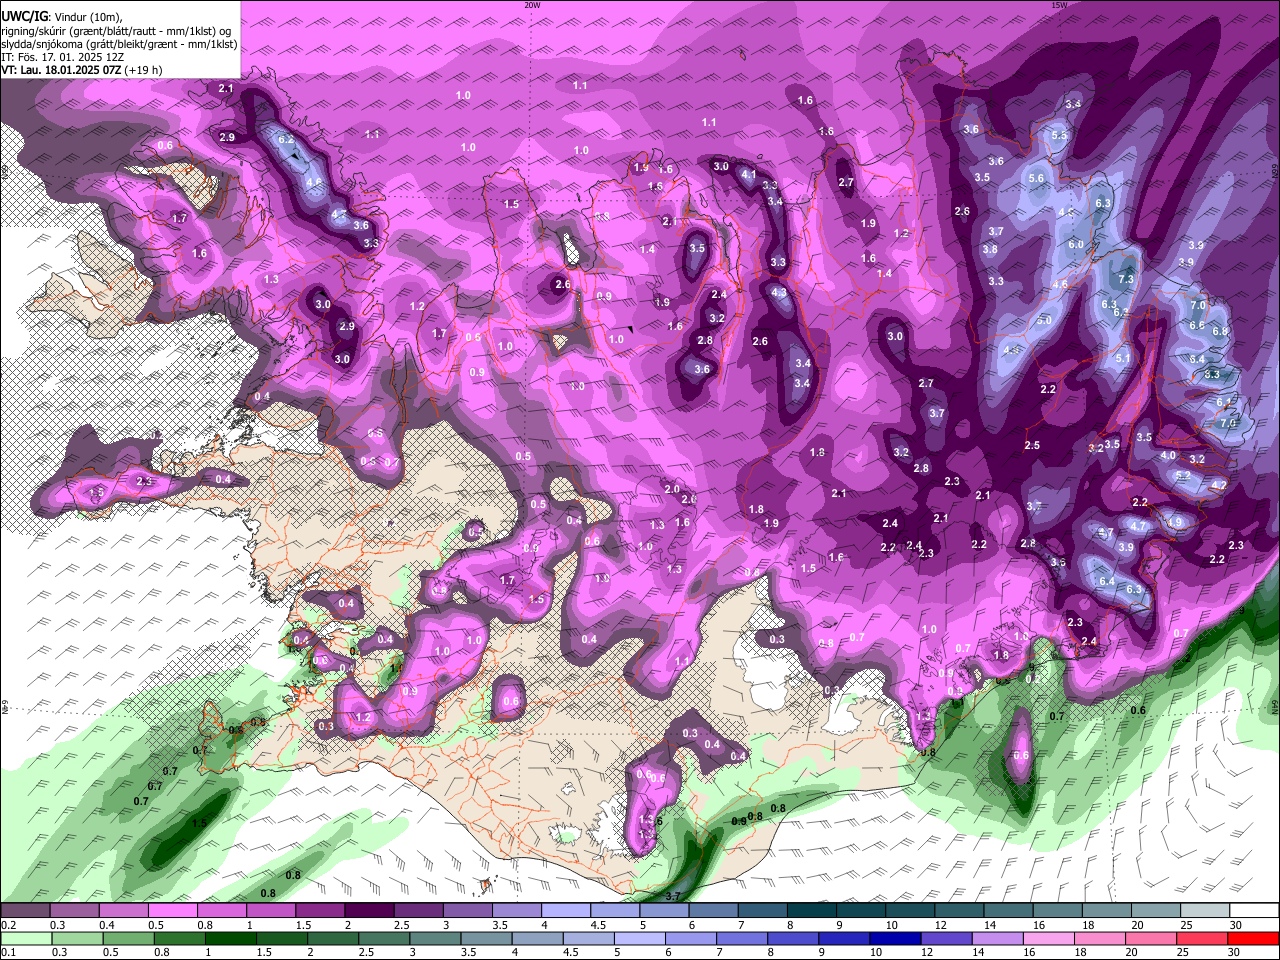This screenshot has height=960, width=1280.
Task: Click the '20W' longitude label
Action: pyautogui.click(x=532, y=5)
